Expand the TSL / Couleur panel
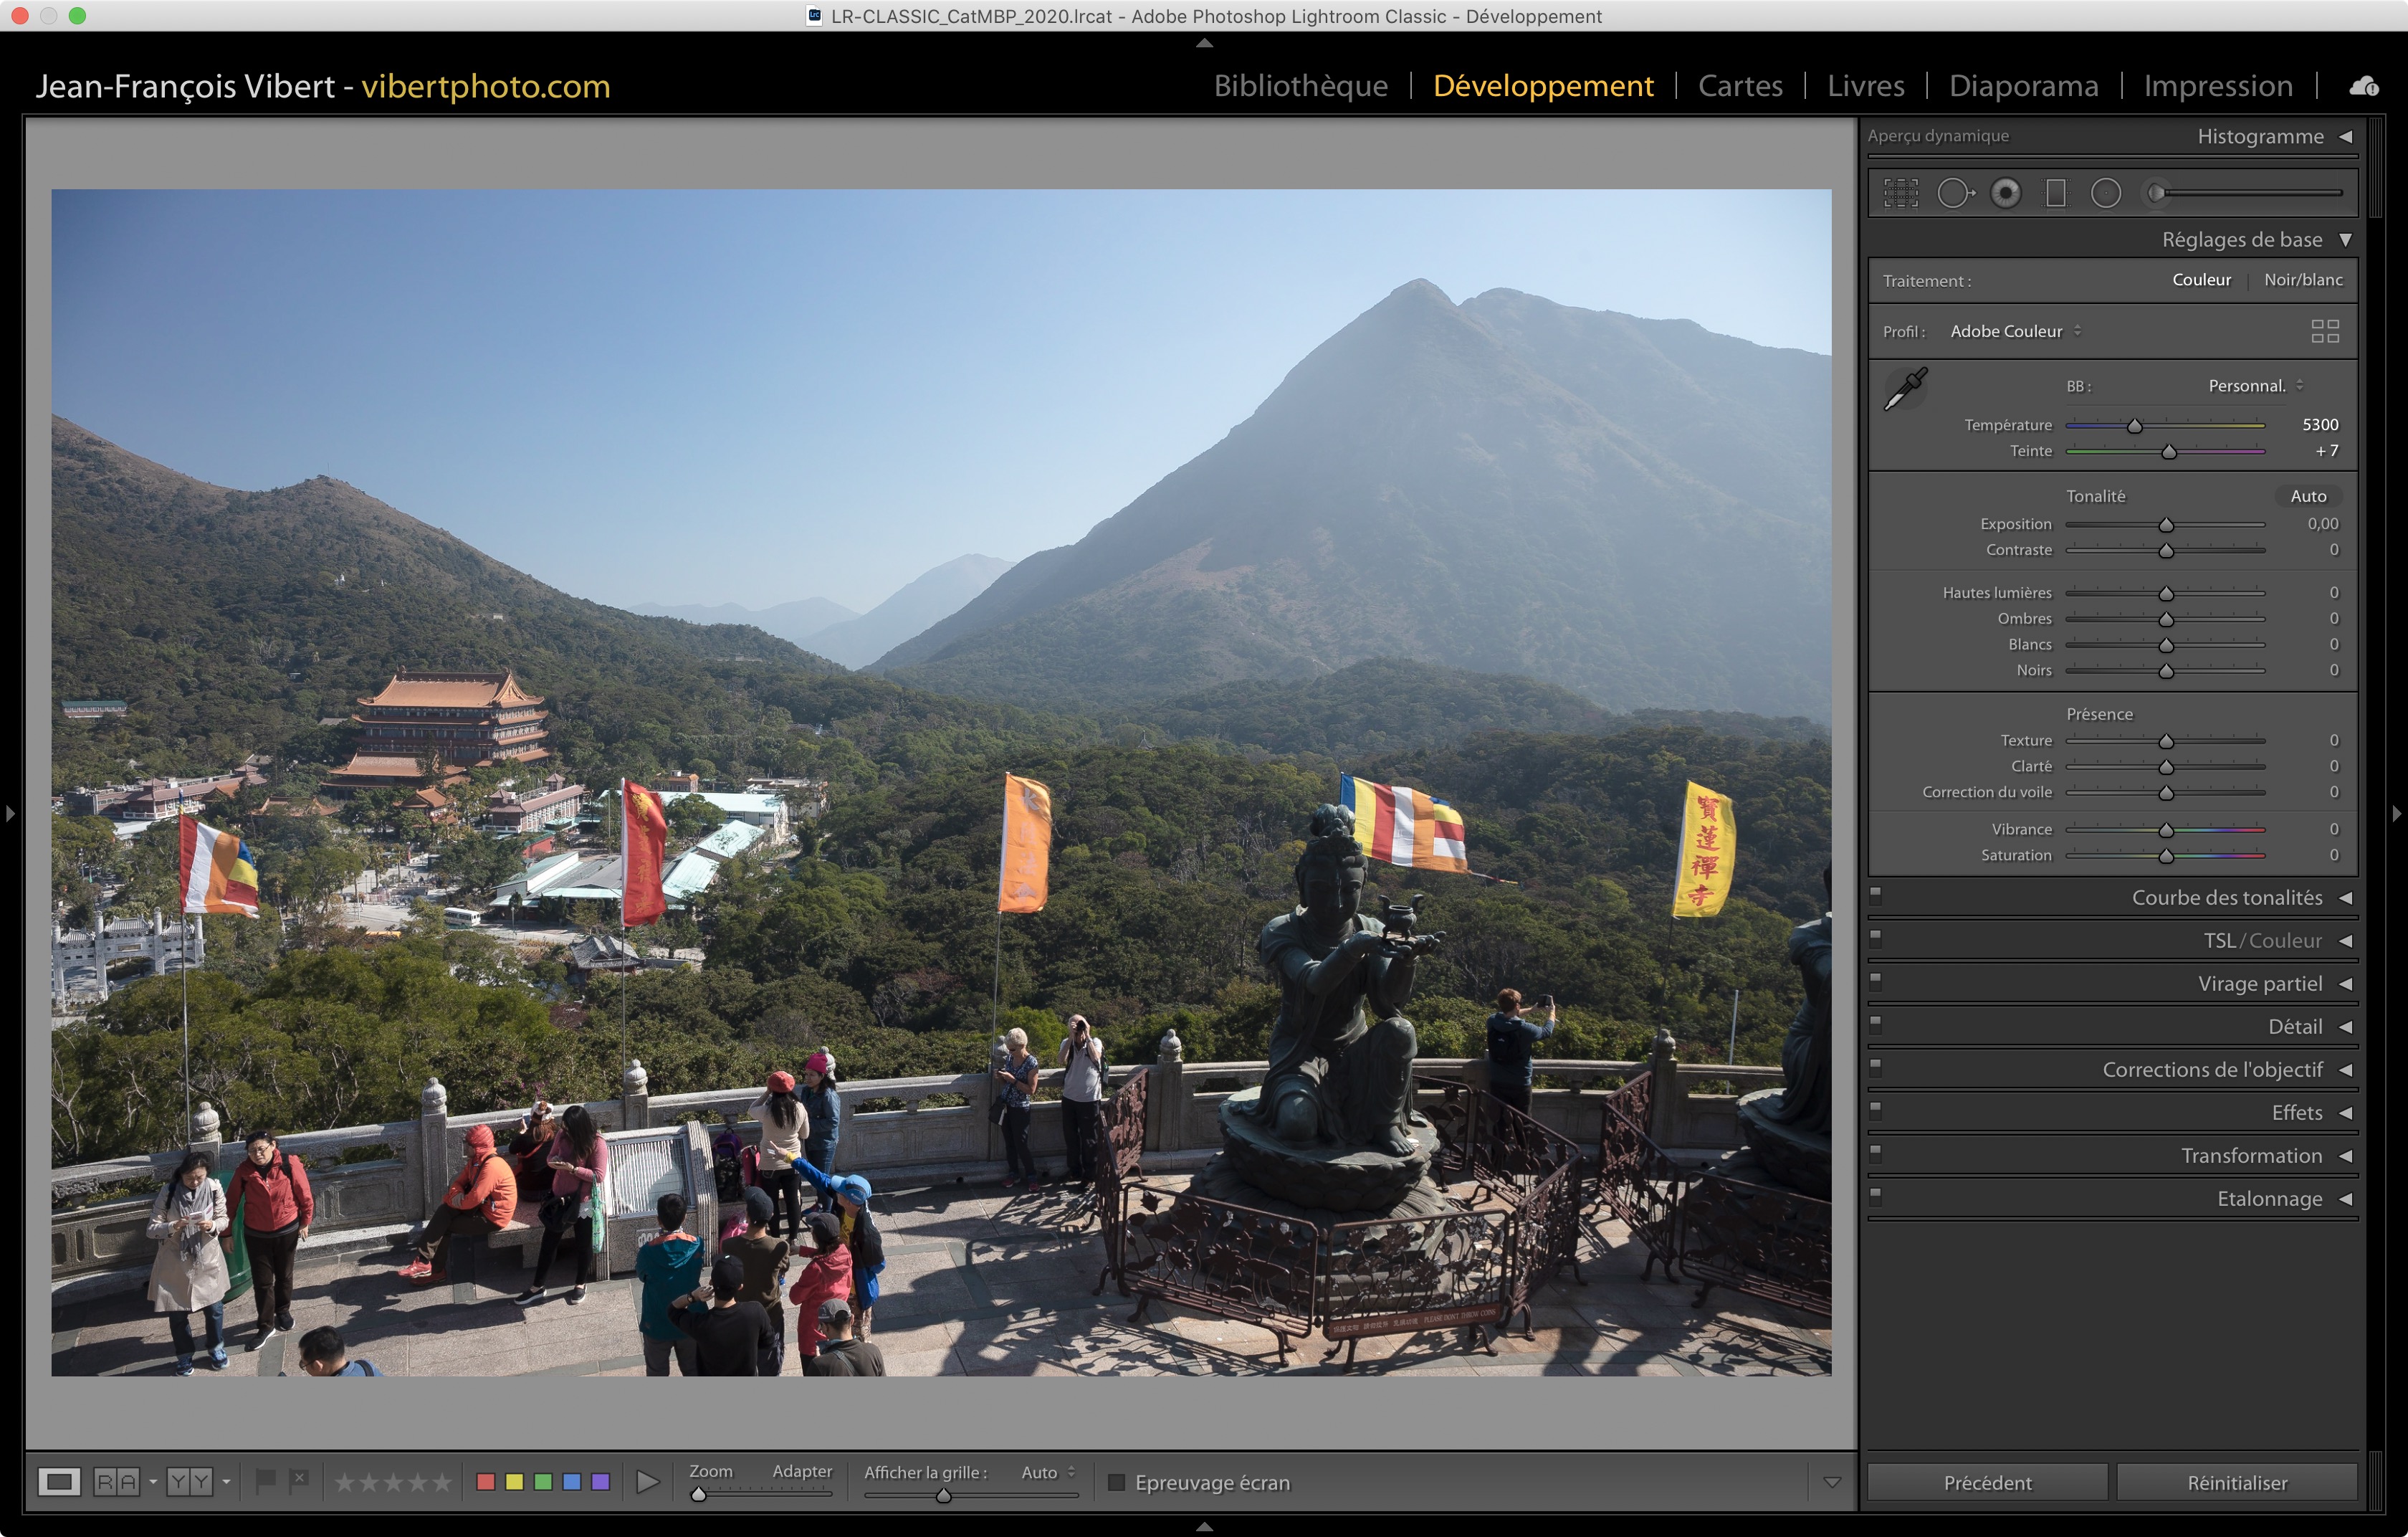This screenshot has height=1537, width=2408. tap(2262, 941)
